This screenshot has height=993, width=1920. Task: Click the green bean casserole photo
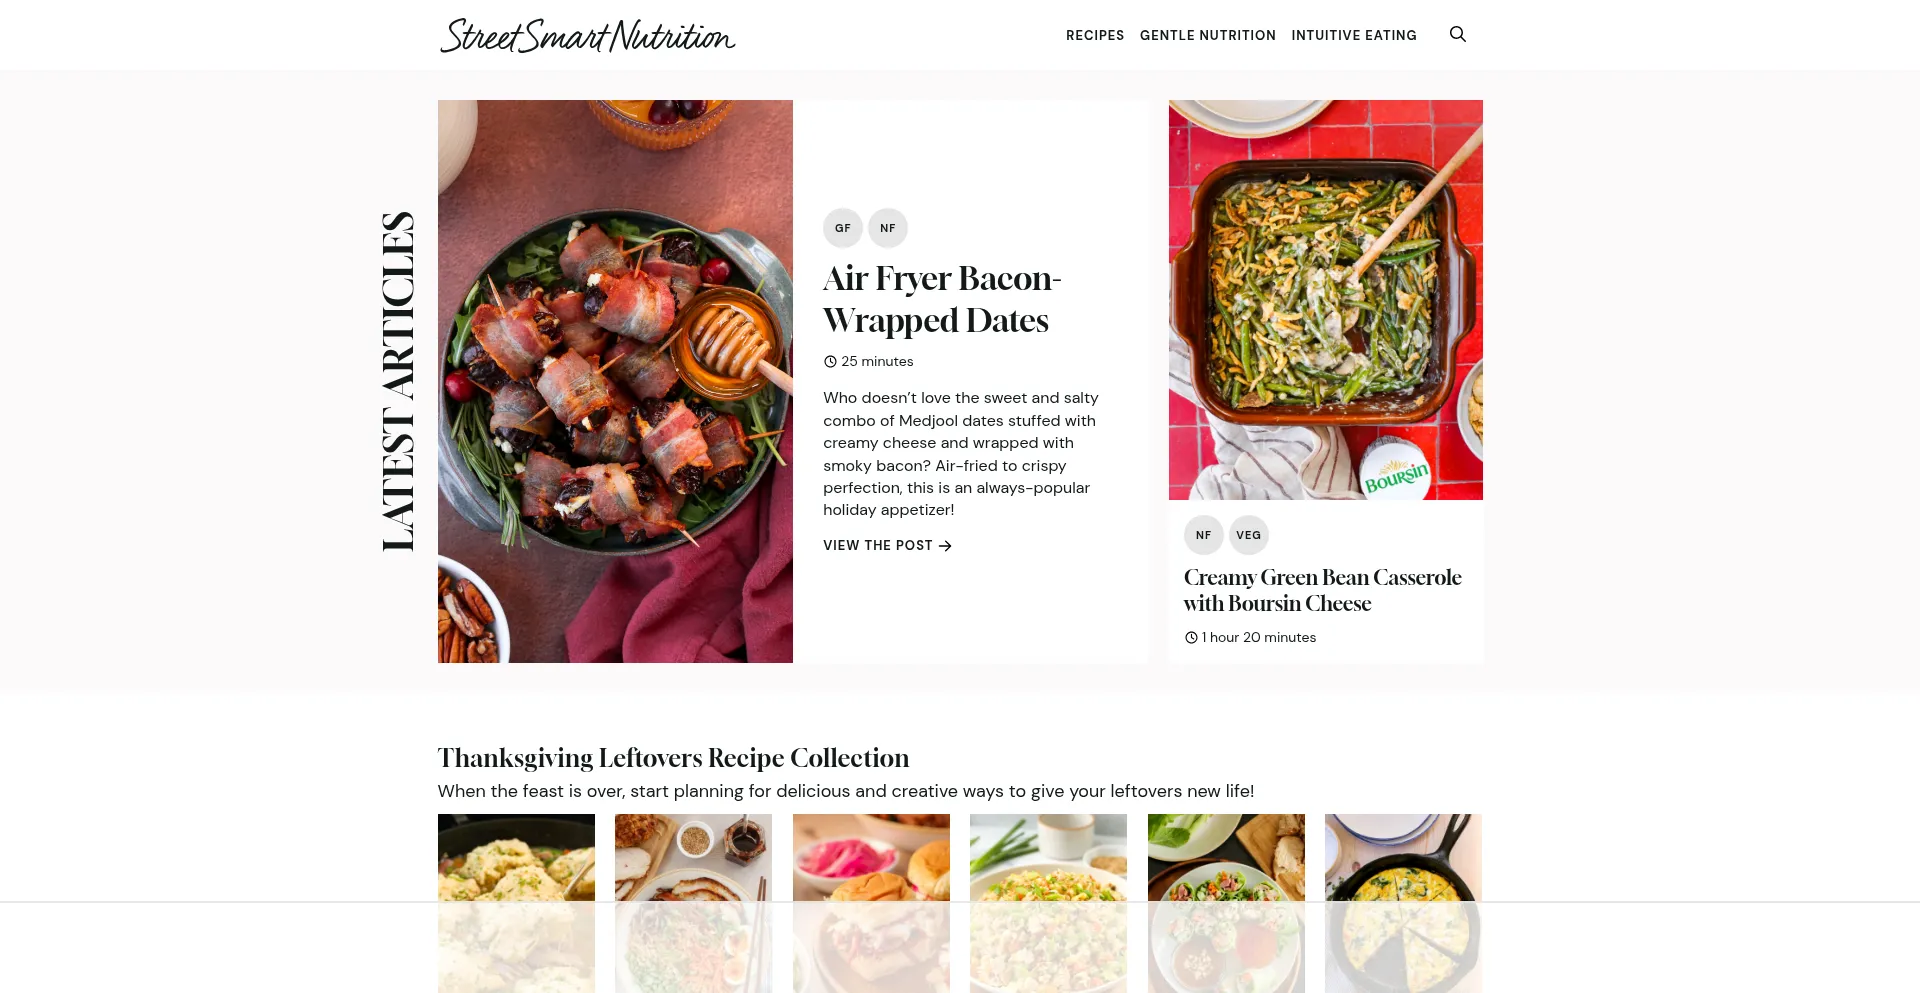point(1326,300)
